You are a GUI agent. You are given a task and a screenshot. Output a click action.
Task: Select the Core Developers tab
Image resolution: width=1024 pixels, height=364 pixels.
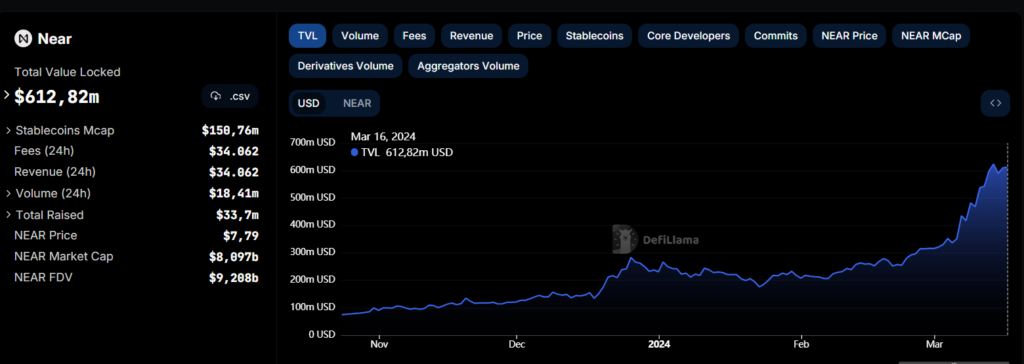[688, 36]
